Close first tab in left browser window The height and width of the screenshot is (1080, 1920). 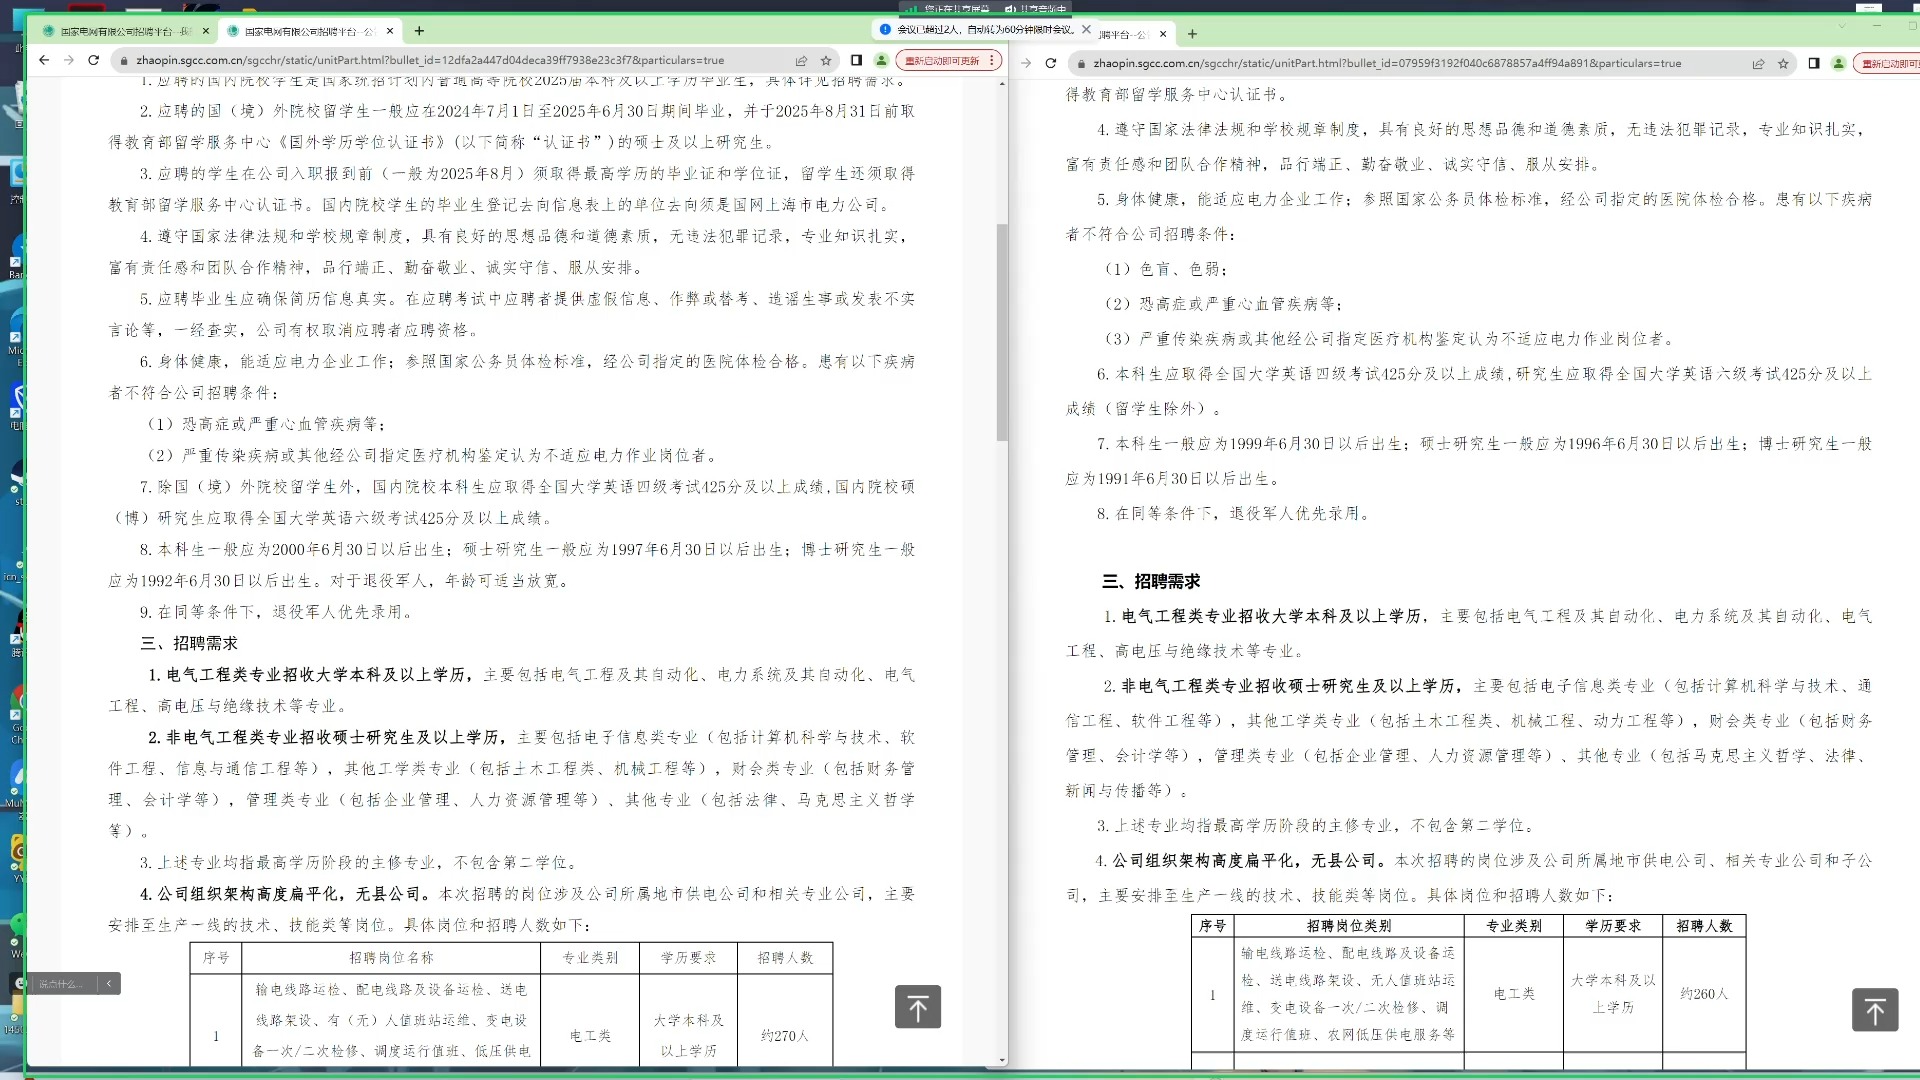(x=206, y=31)
